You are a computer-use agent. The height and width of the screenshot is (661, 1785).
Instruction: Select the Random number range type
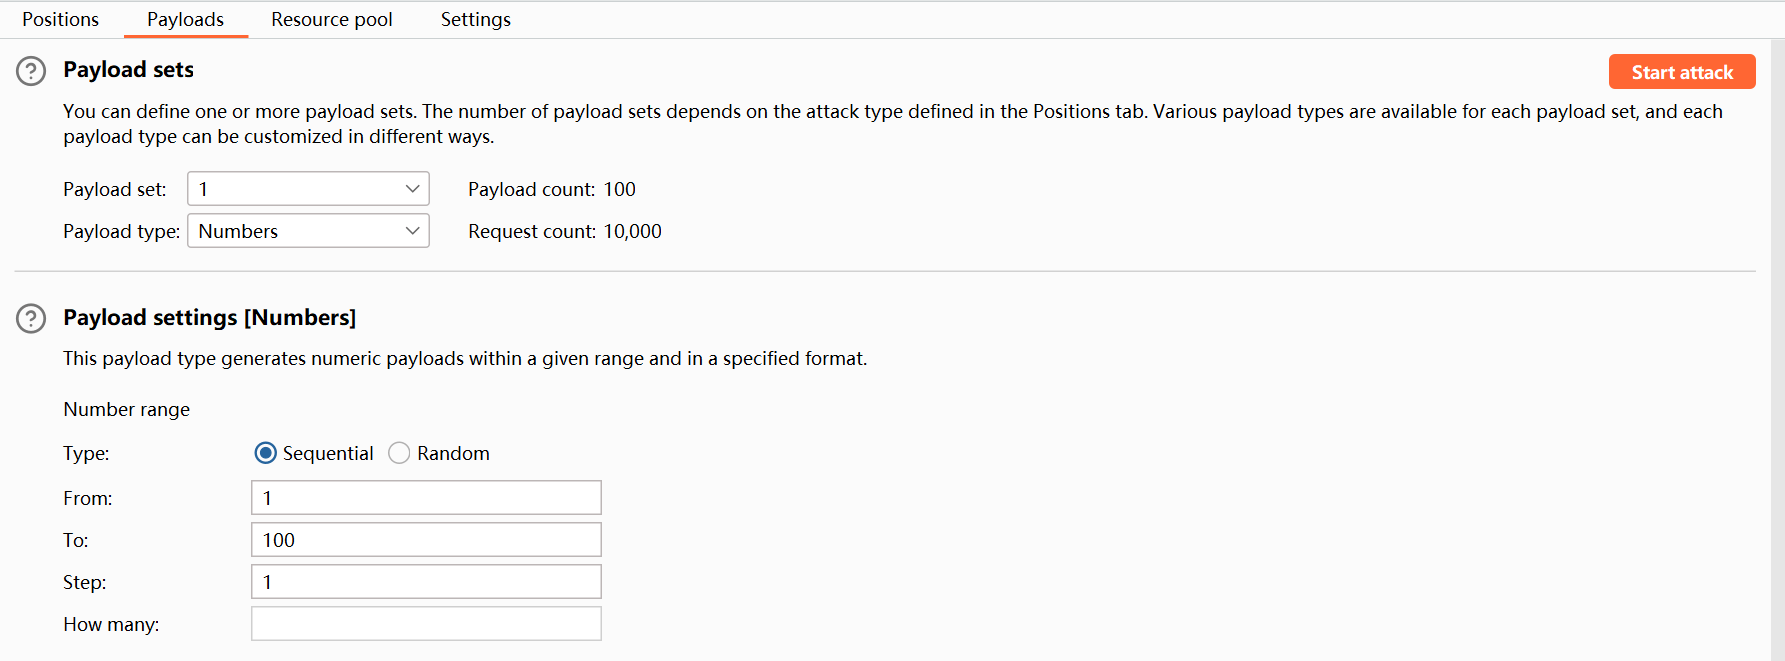(x=399, y=453)
